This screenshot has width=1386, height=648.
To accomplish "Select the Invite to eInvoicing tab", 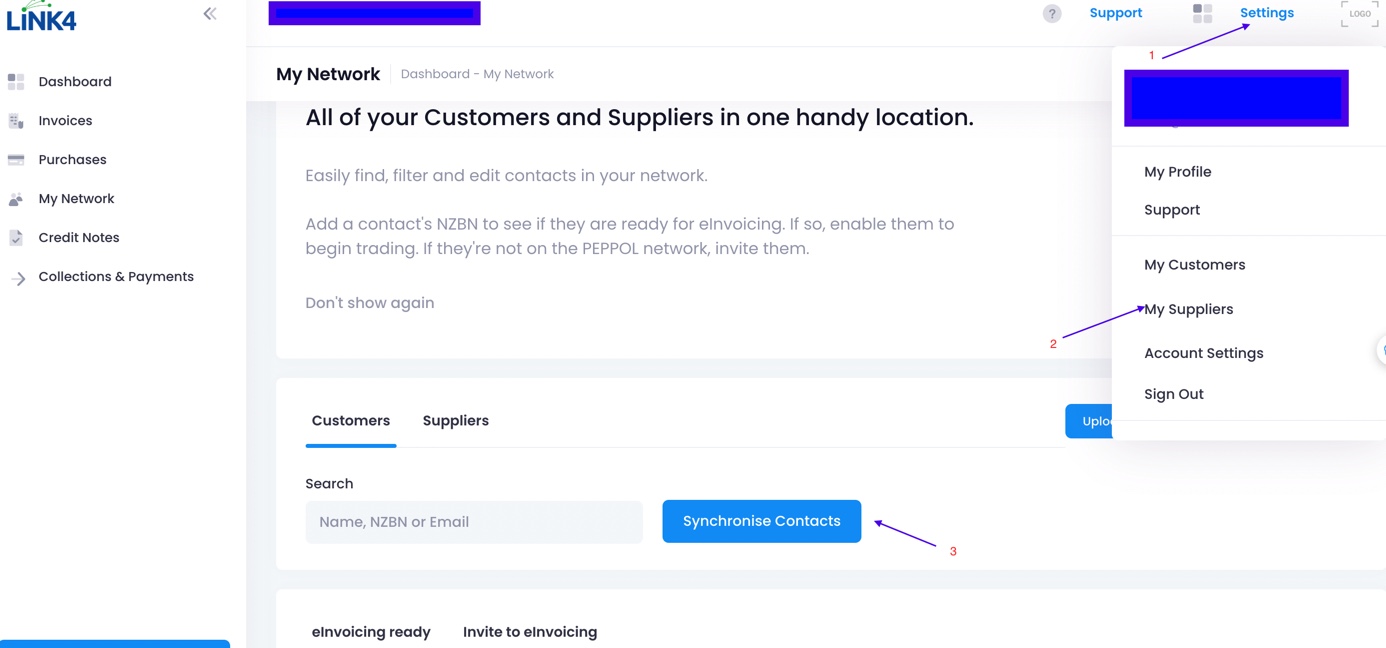I will coord(529,632).
